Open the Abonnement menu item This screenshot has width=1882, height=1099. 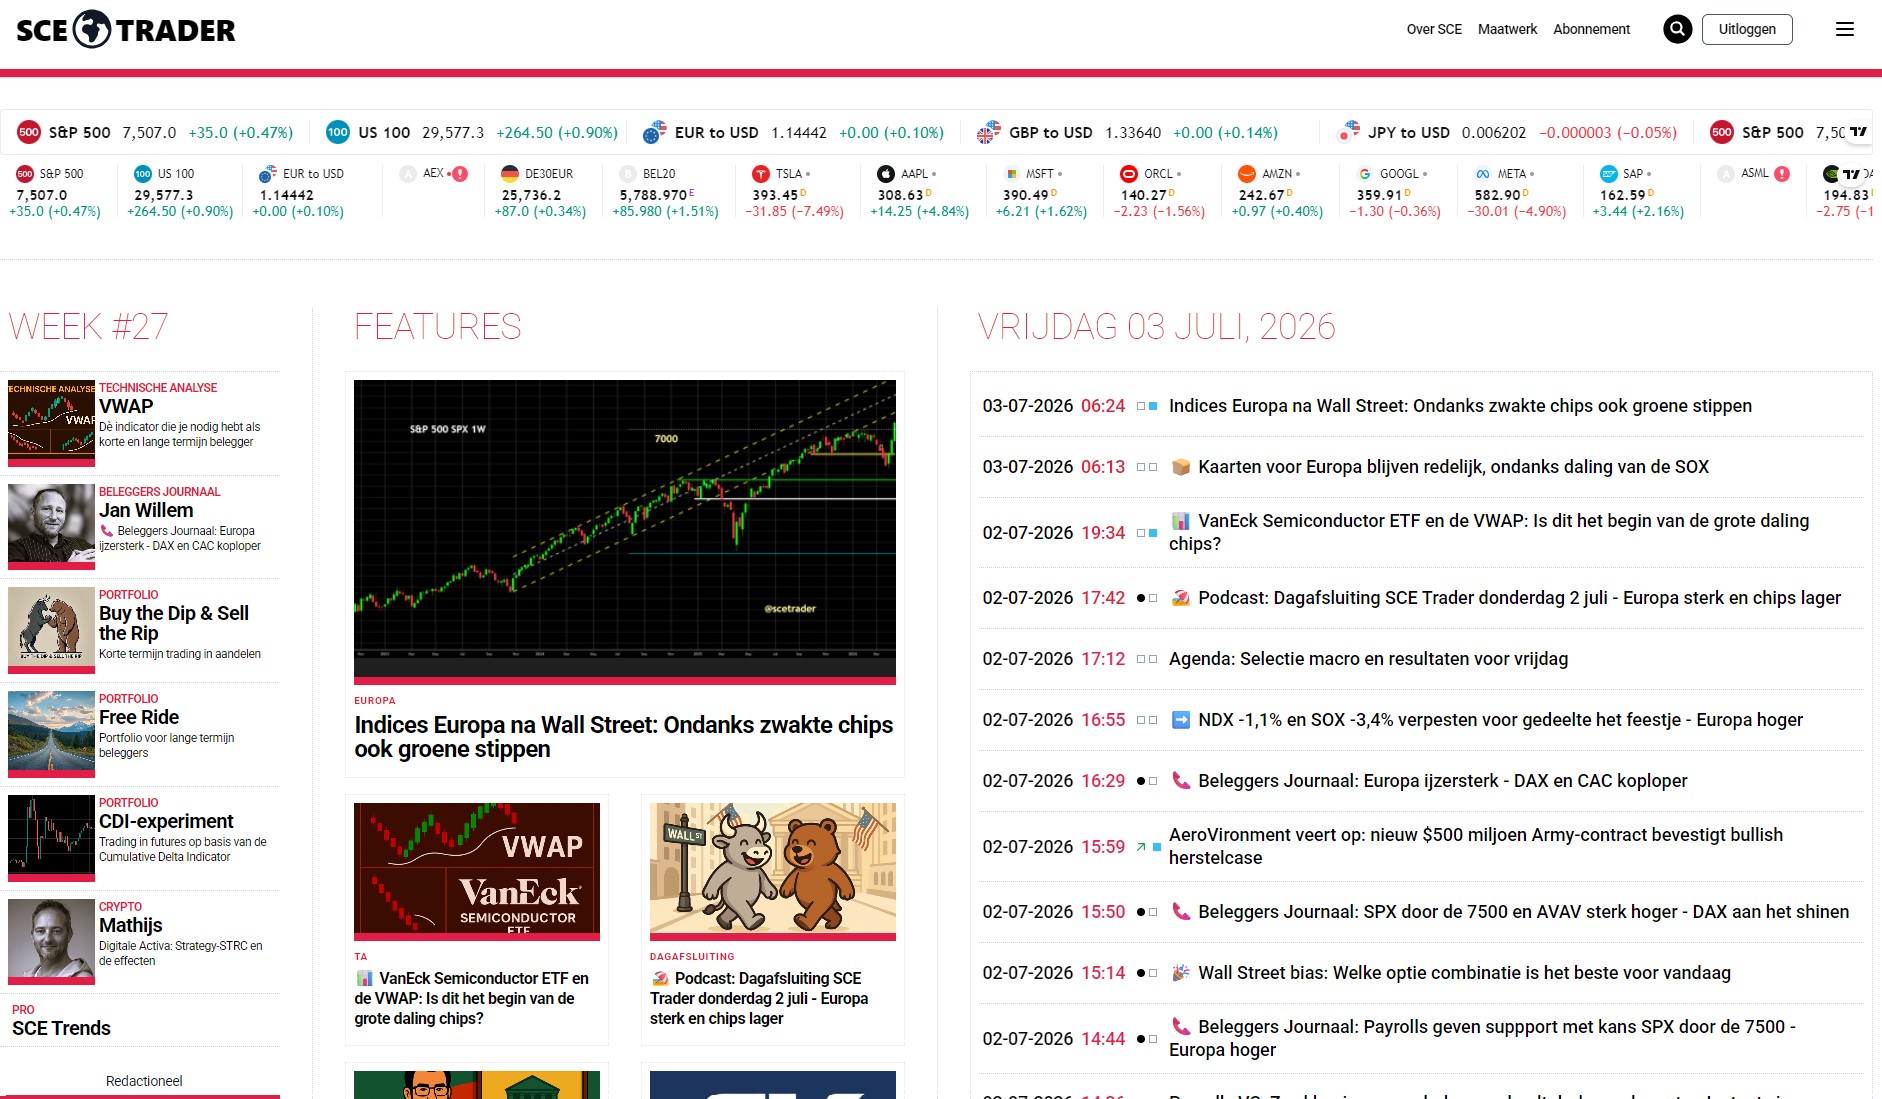click(1591, 29)
